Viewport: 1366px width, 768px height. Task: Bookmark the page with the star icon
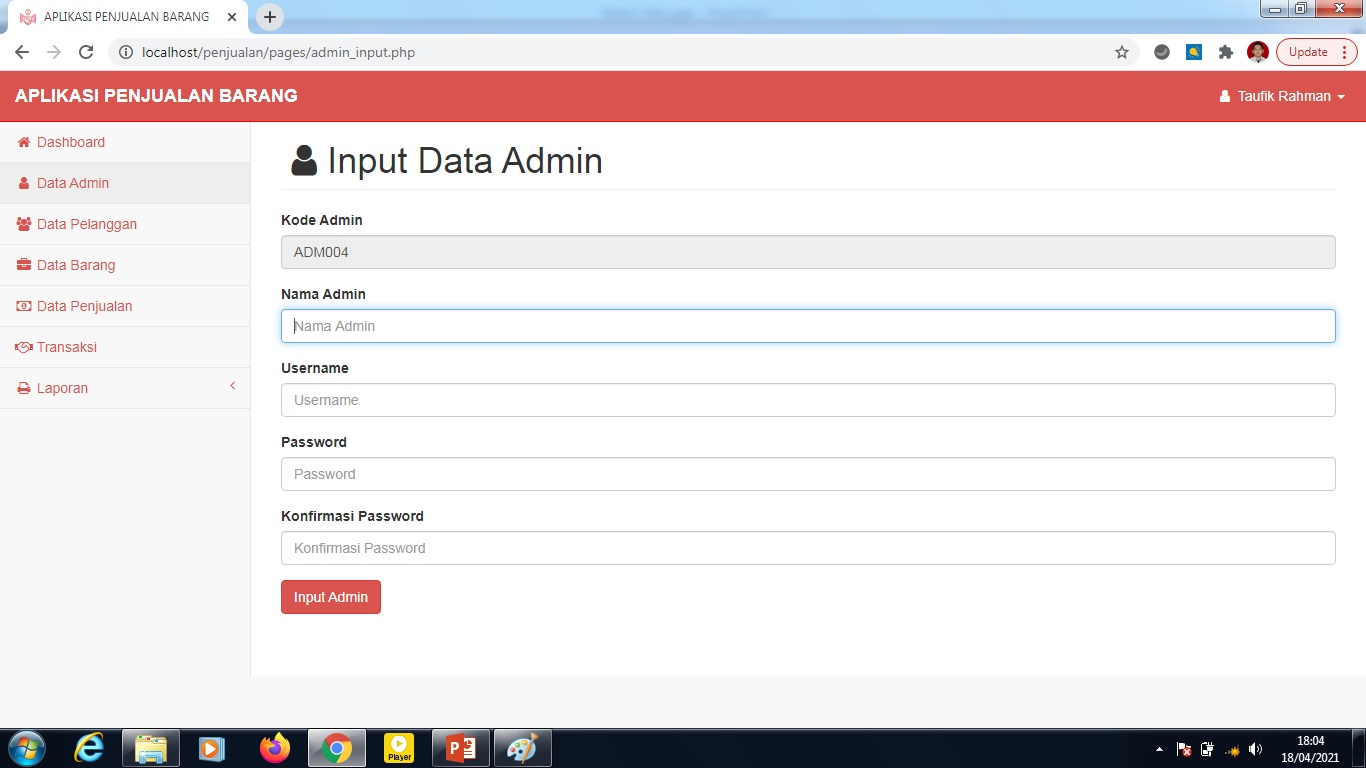click(x=1122, y=51)
